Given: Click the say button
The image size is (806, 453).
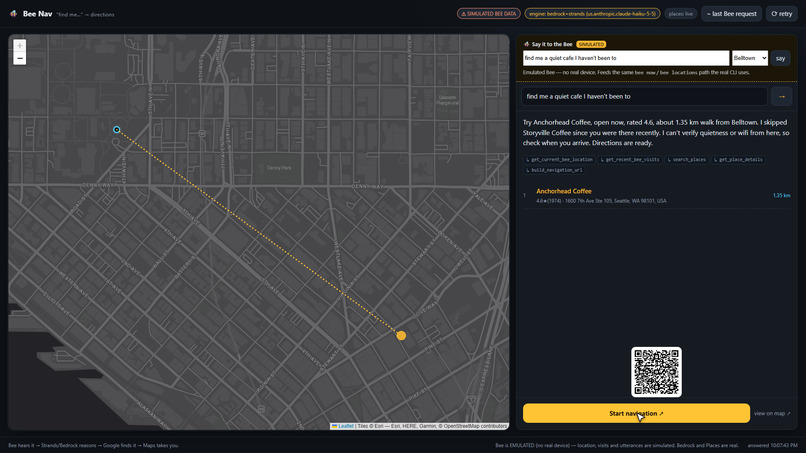Looking at the screenshot, I should pyautogui.click(x=780, y=58).
